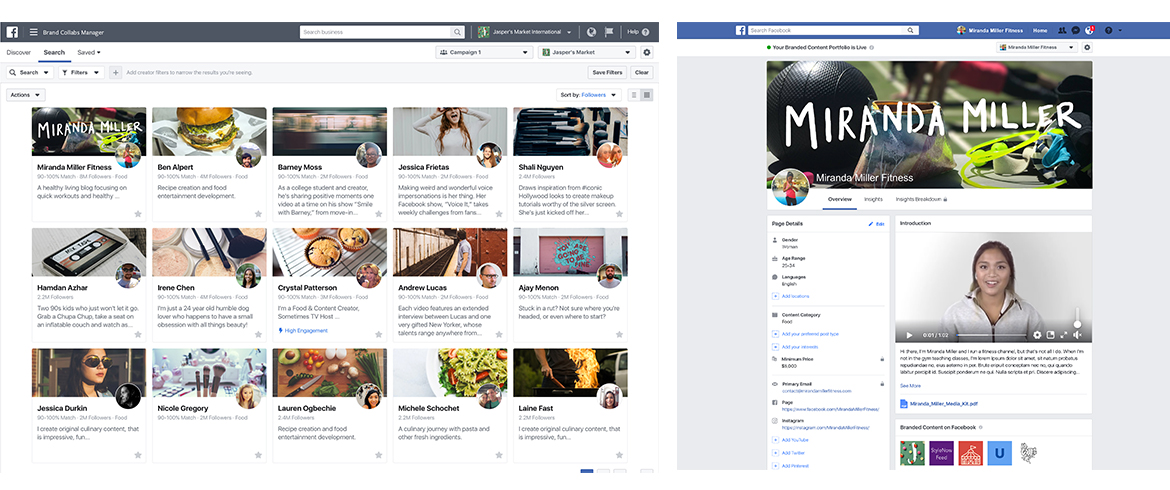1170x490 pixels.
Task: Click the picture-in-picture icon on the video
Action: tap(1050, 335)
